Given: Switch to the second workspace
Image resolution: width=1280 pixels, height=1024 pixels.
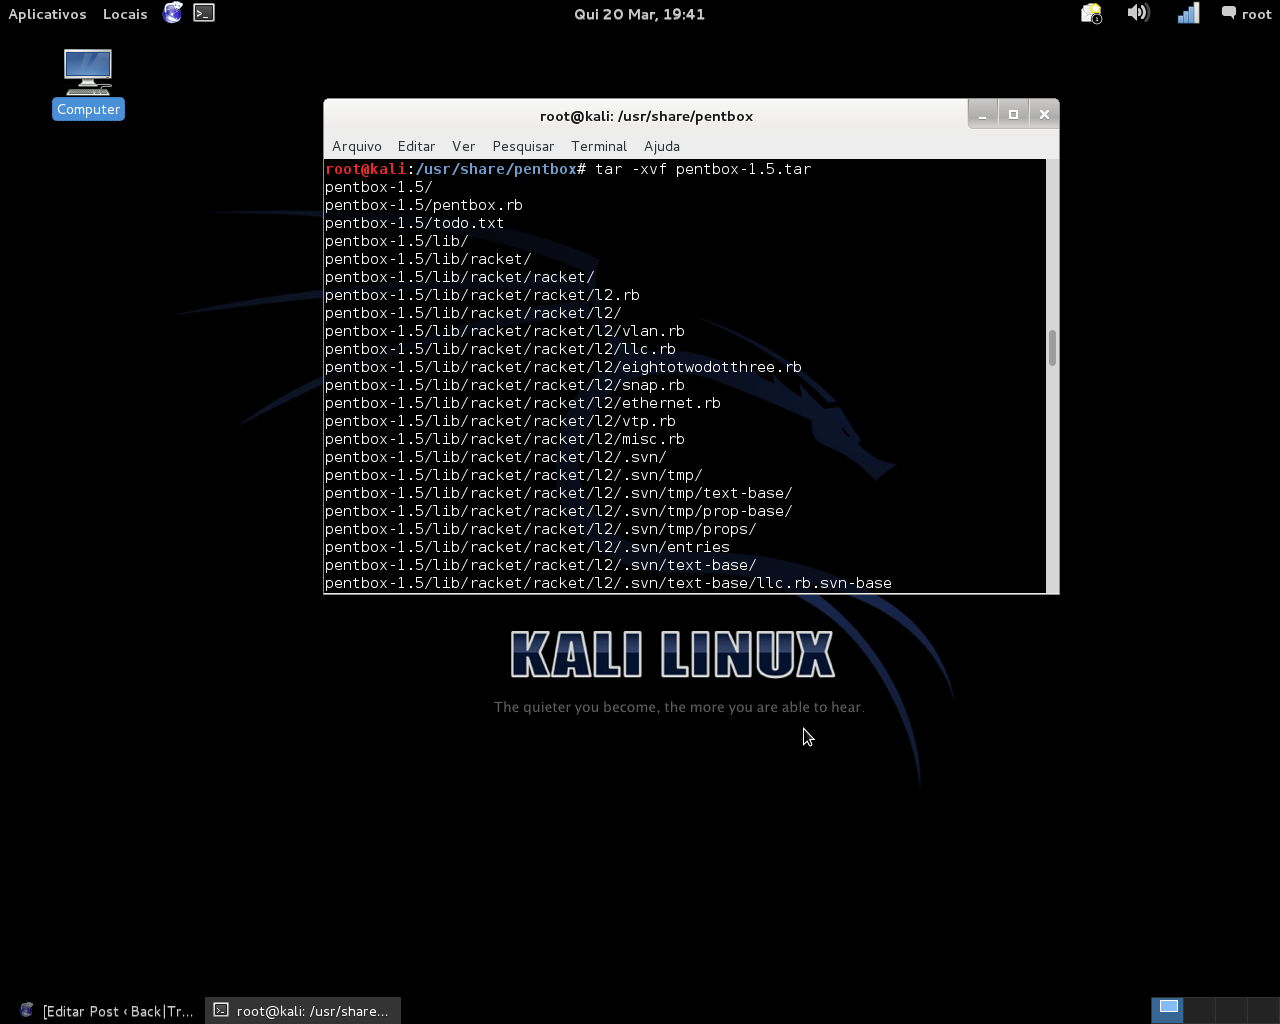Looking at the screenshot, I should (1199, 1010).
